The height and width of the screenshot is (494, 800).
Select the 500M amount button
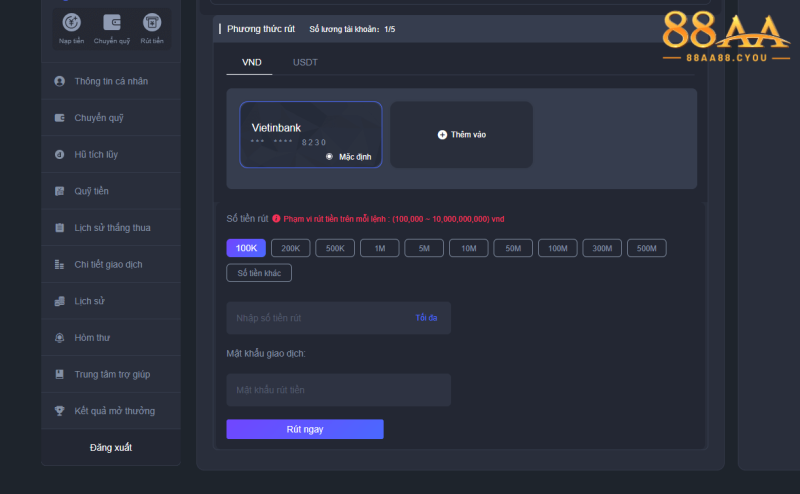(x=646, y=248)
